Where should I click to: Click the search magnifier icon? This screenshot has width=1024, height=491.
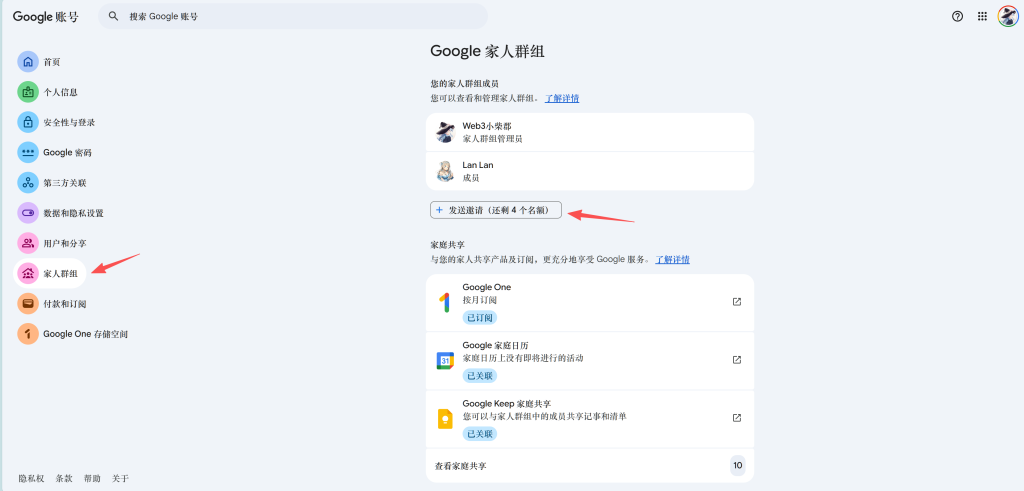click(114, 16)
